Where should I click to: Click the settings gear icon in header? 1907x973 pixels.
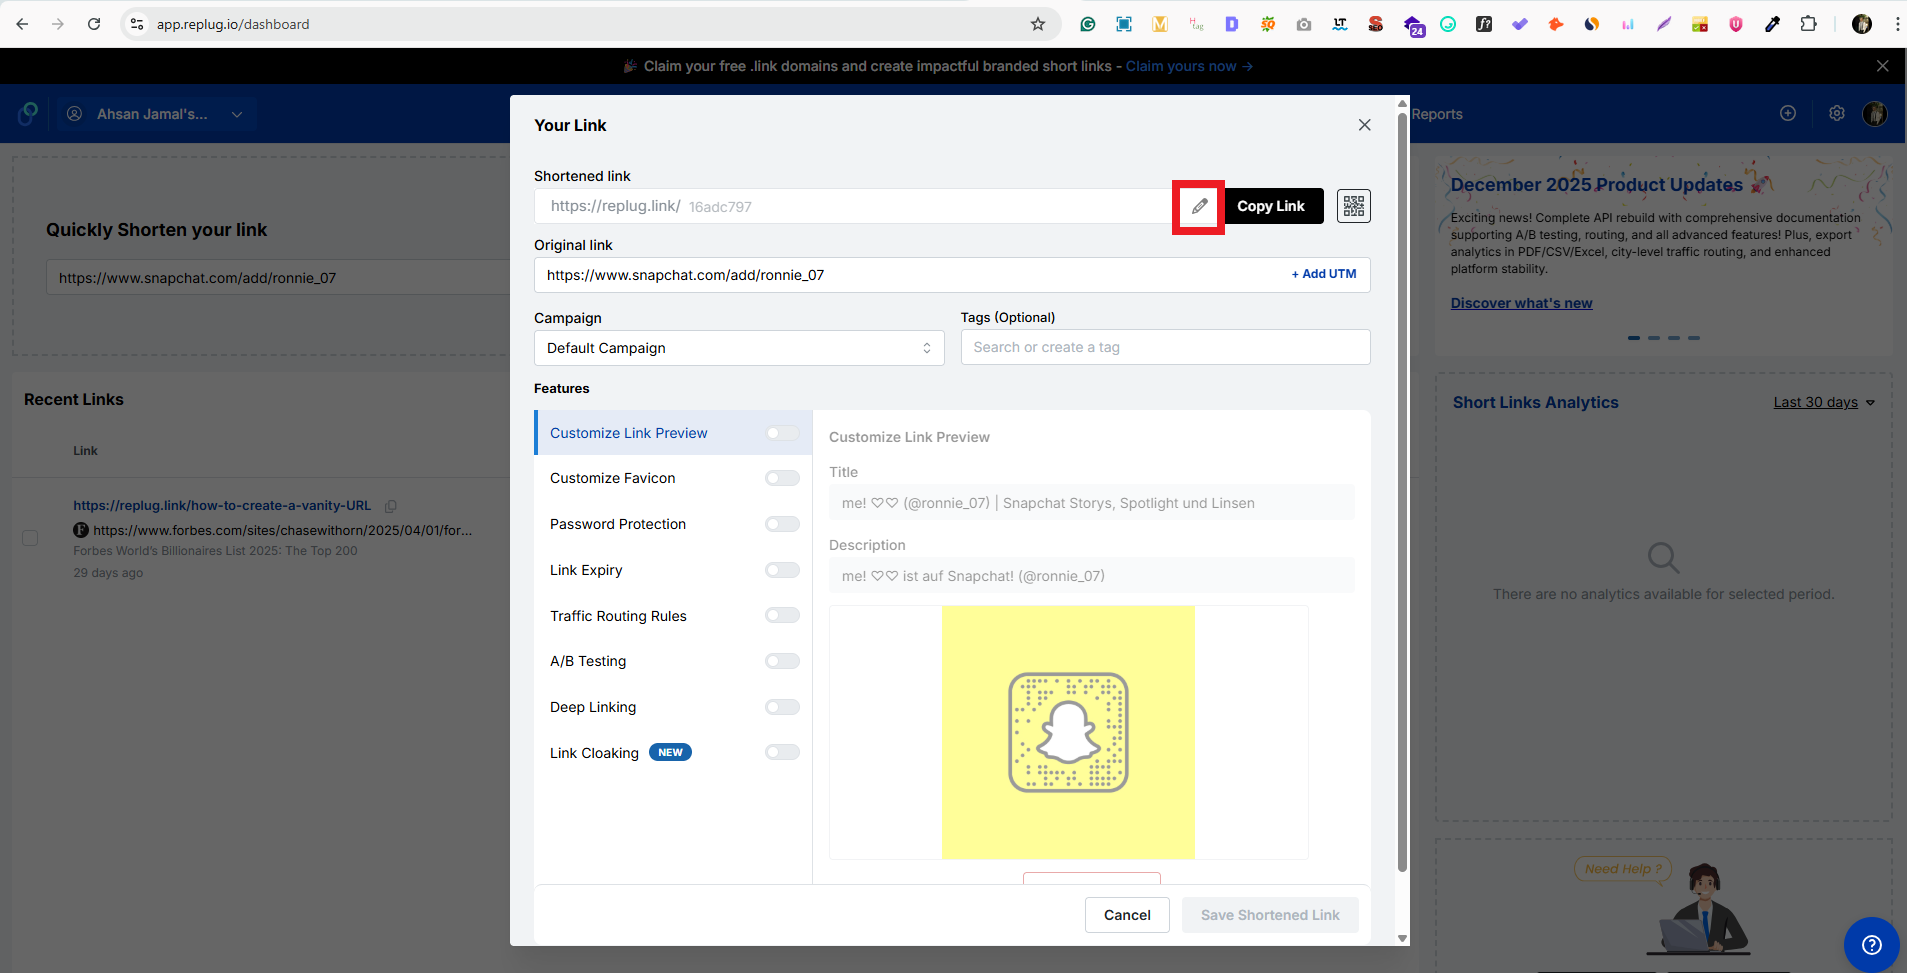tap(1835, 113)
